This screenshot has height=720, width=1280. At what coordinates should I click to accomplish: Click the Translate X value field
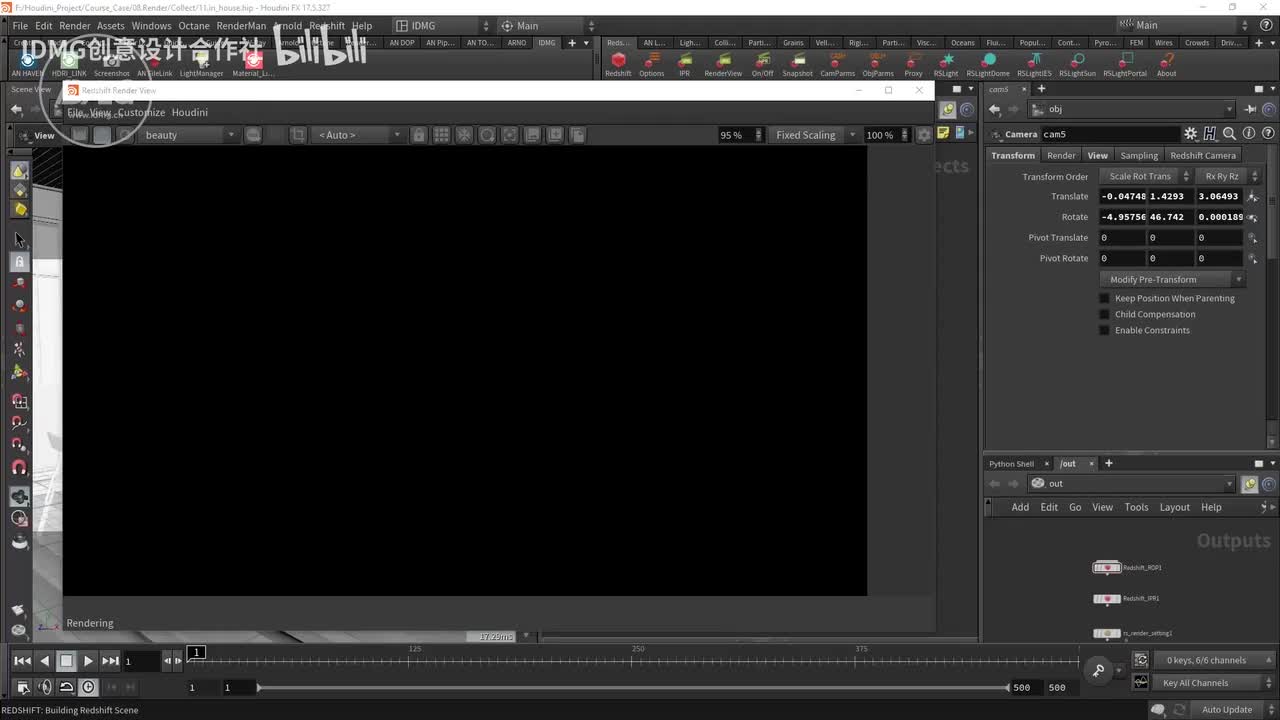(x=1123, y=196)
